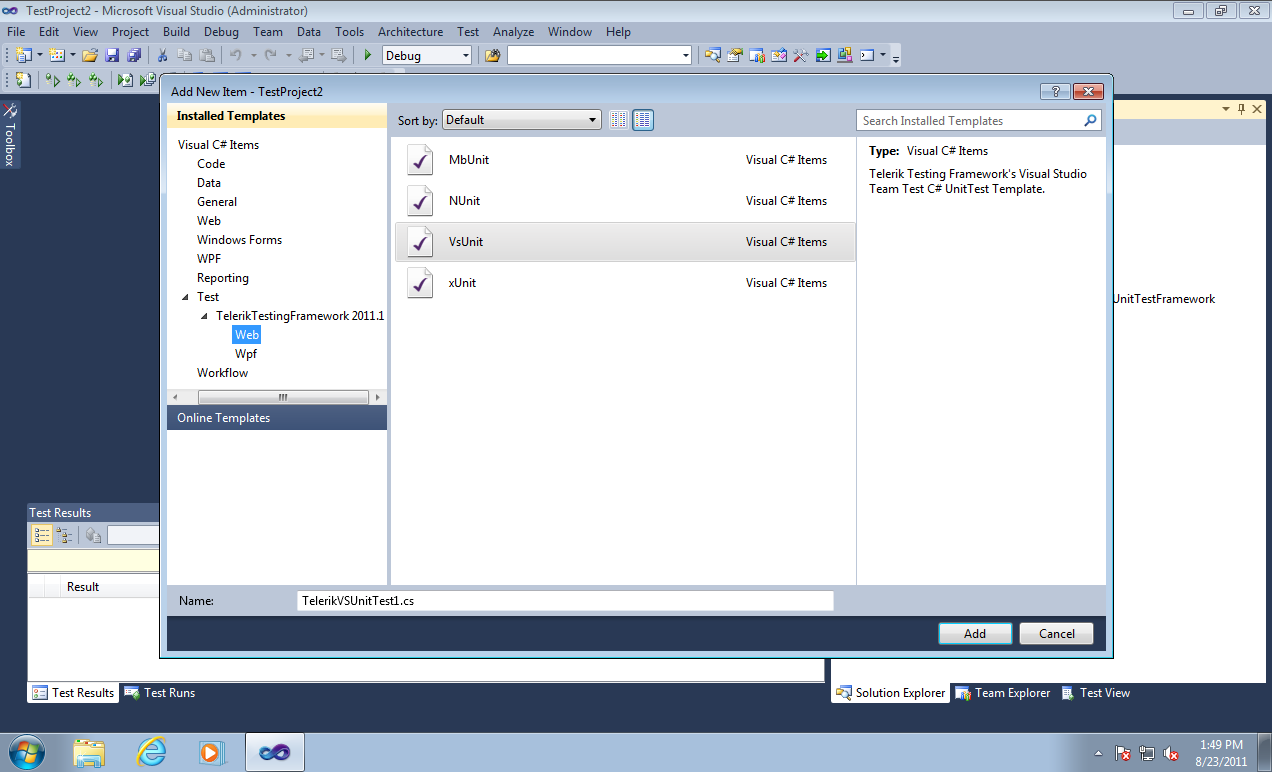
Task: Open the Toolbox side panel
Action: pos(9,133)
